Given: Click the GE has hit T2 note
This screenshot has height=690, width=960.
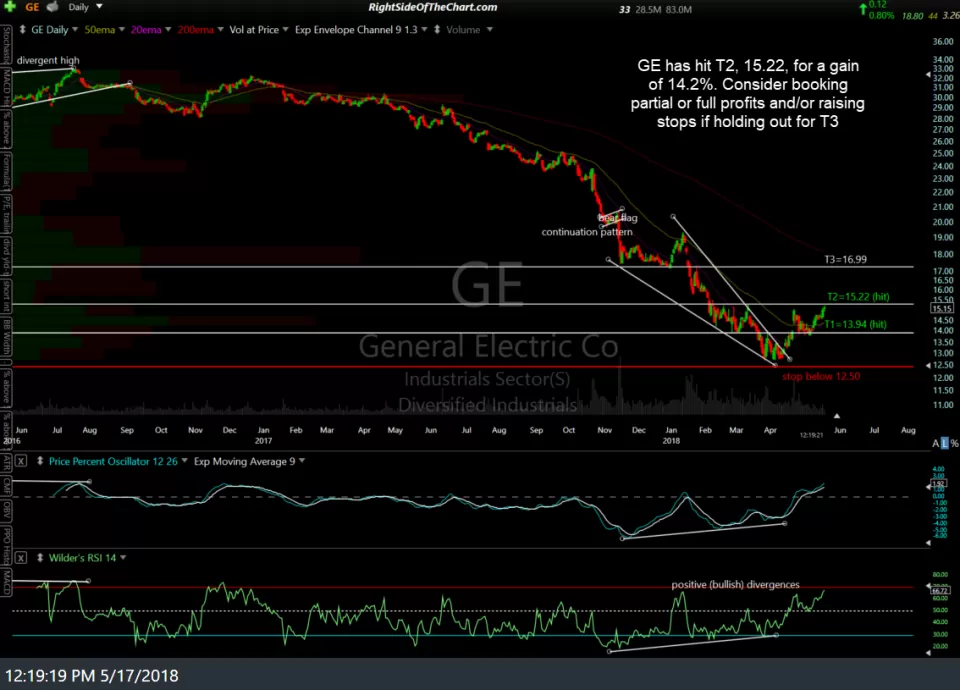Looking at the screenshot, I should click(x=748, y=93).
